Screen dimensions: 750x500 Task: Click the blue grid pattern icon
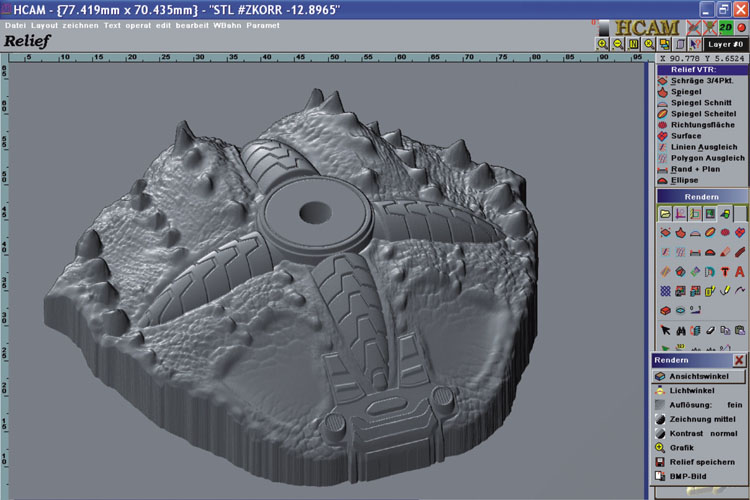point(665,291)
